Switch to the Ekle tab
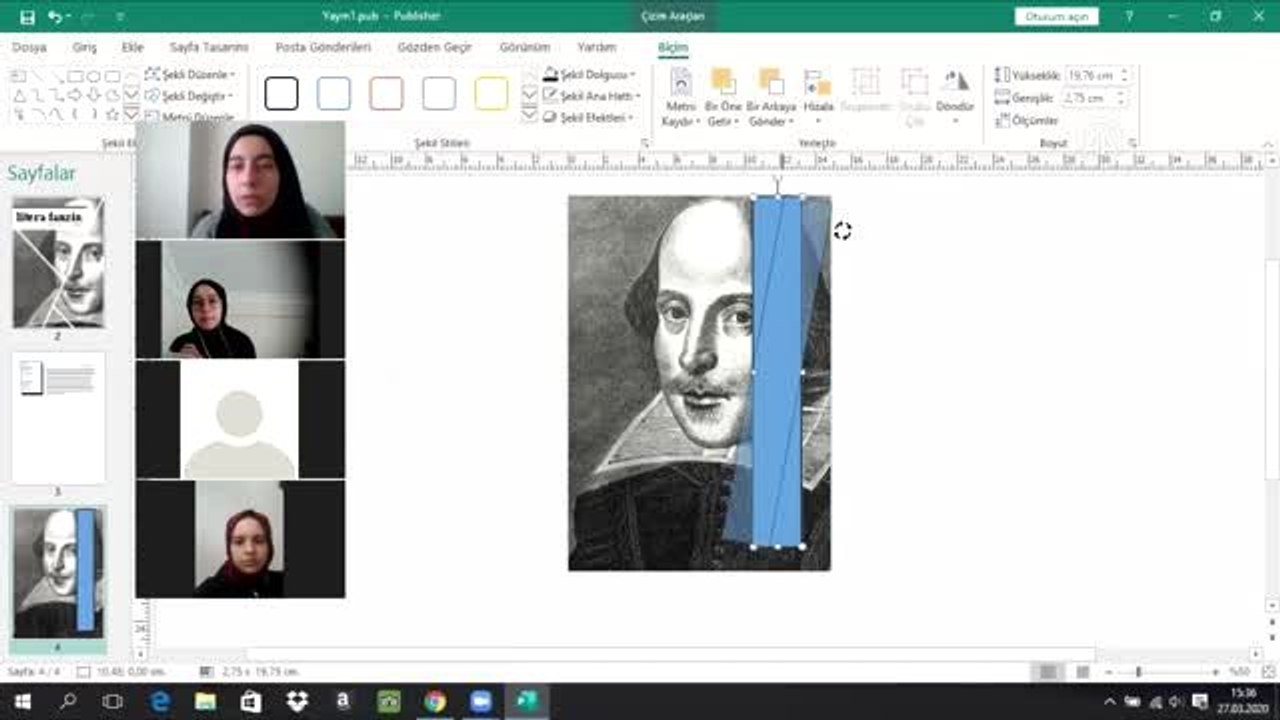This screenshot has width=1280, height=720. (133, 47)
